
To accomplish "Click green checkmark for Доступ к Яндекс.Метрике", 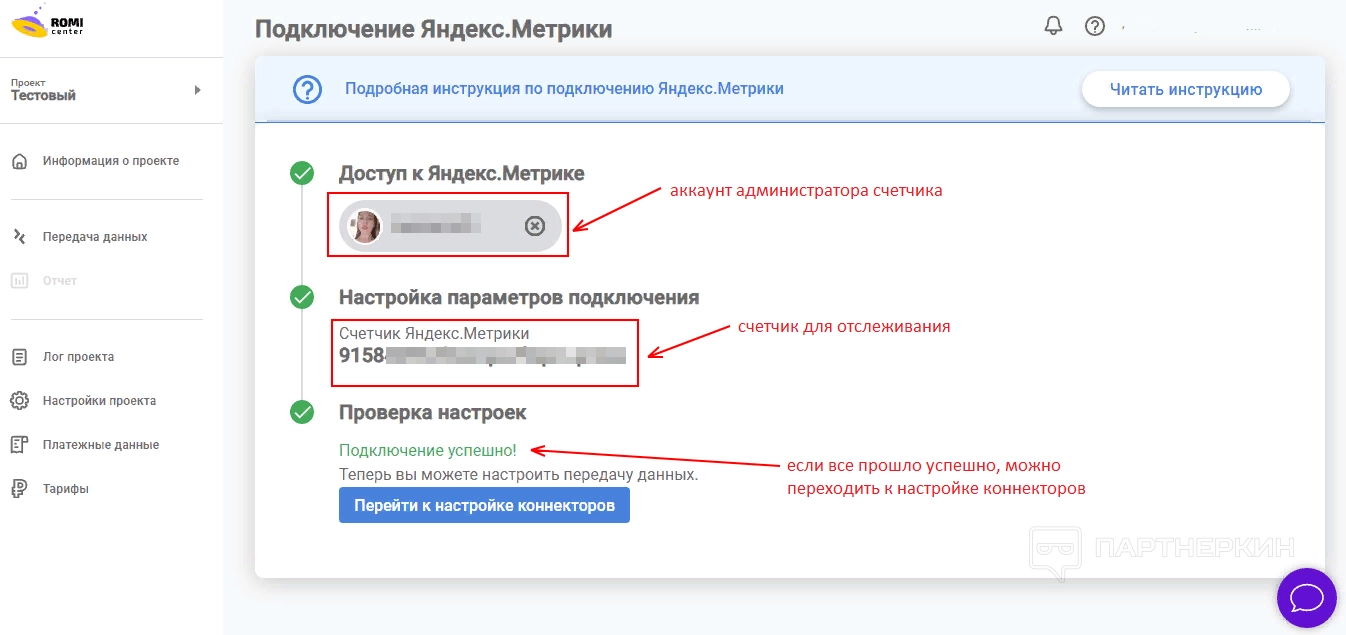I will (x=302, y=174).
